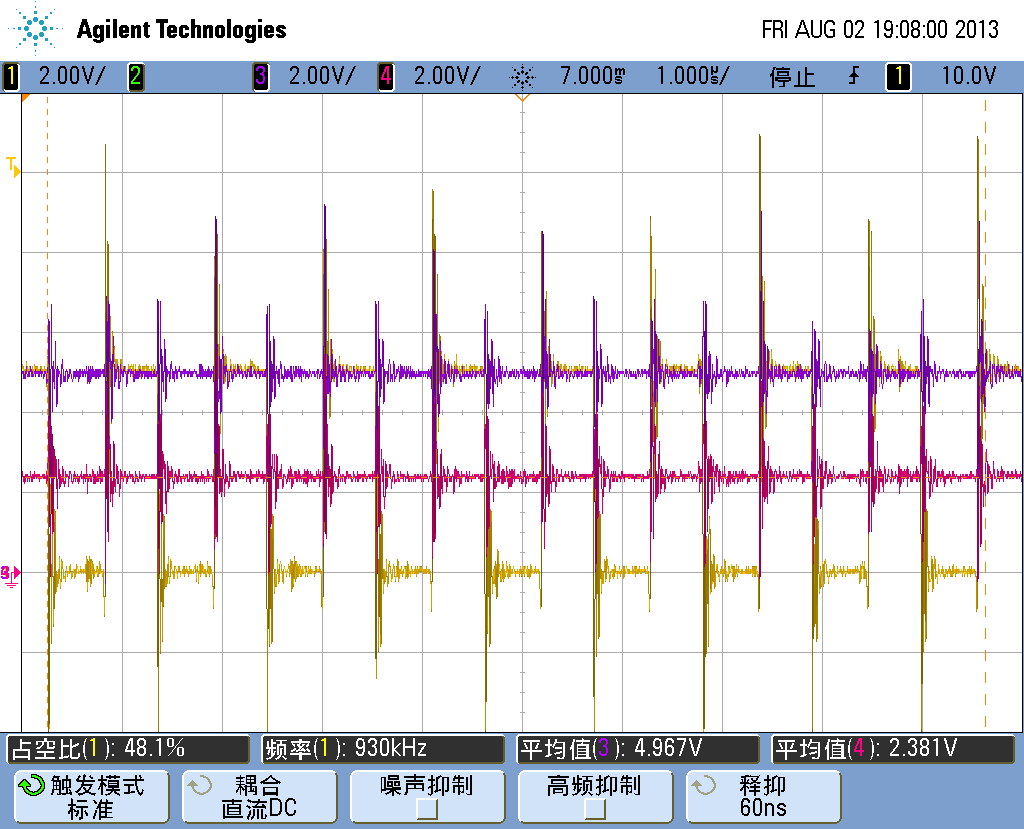Click the left orange dashed cursor line
1024x829 pixels.
tap(48, 412)
